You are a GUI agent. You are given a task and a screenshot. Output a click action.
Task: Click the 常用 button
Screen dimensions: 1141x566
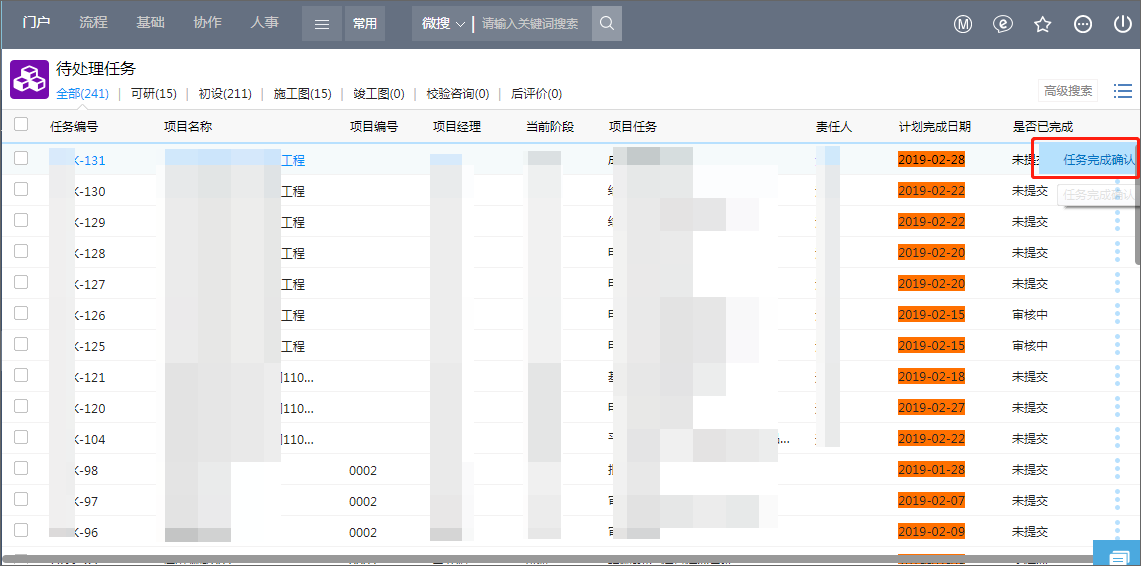click(365, 24)
